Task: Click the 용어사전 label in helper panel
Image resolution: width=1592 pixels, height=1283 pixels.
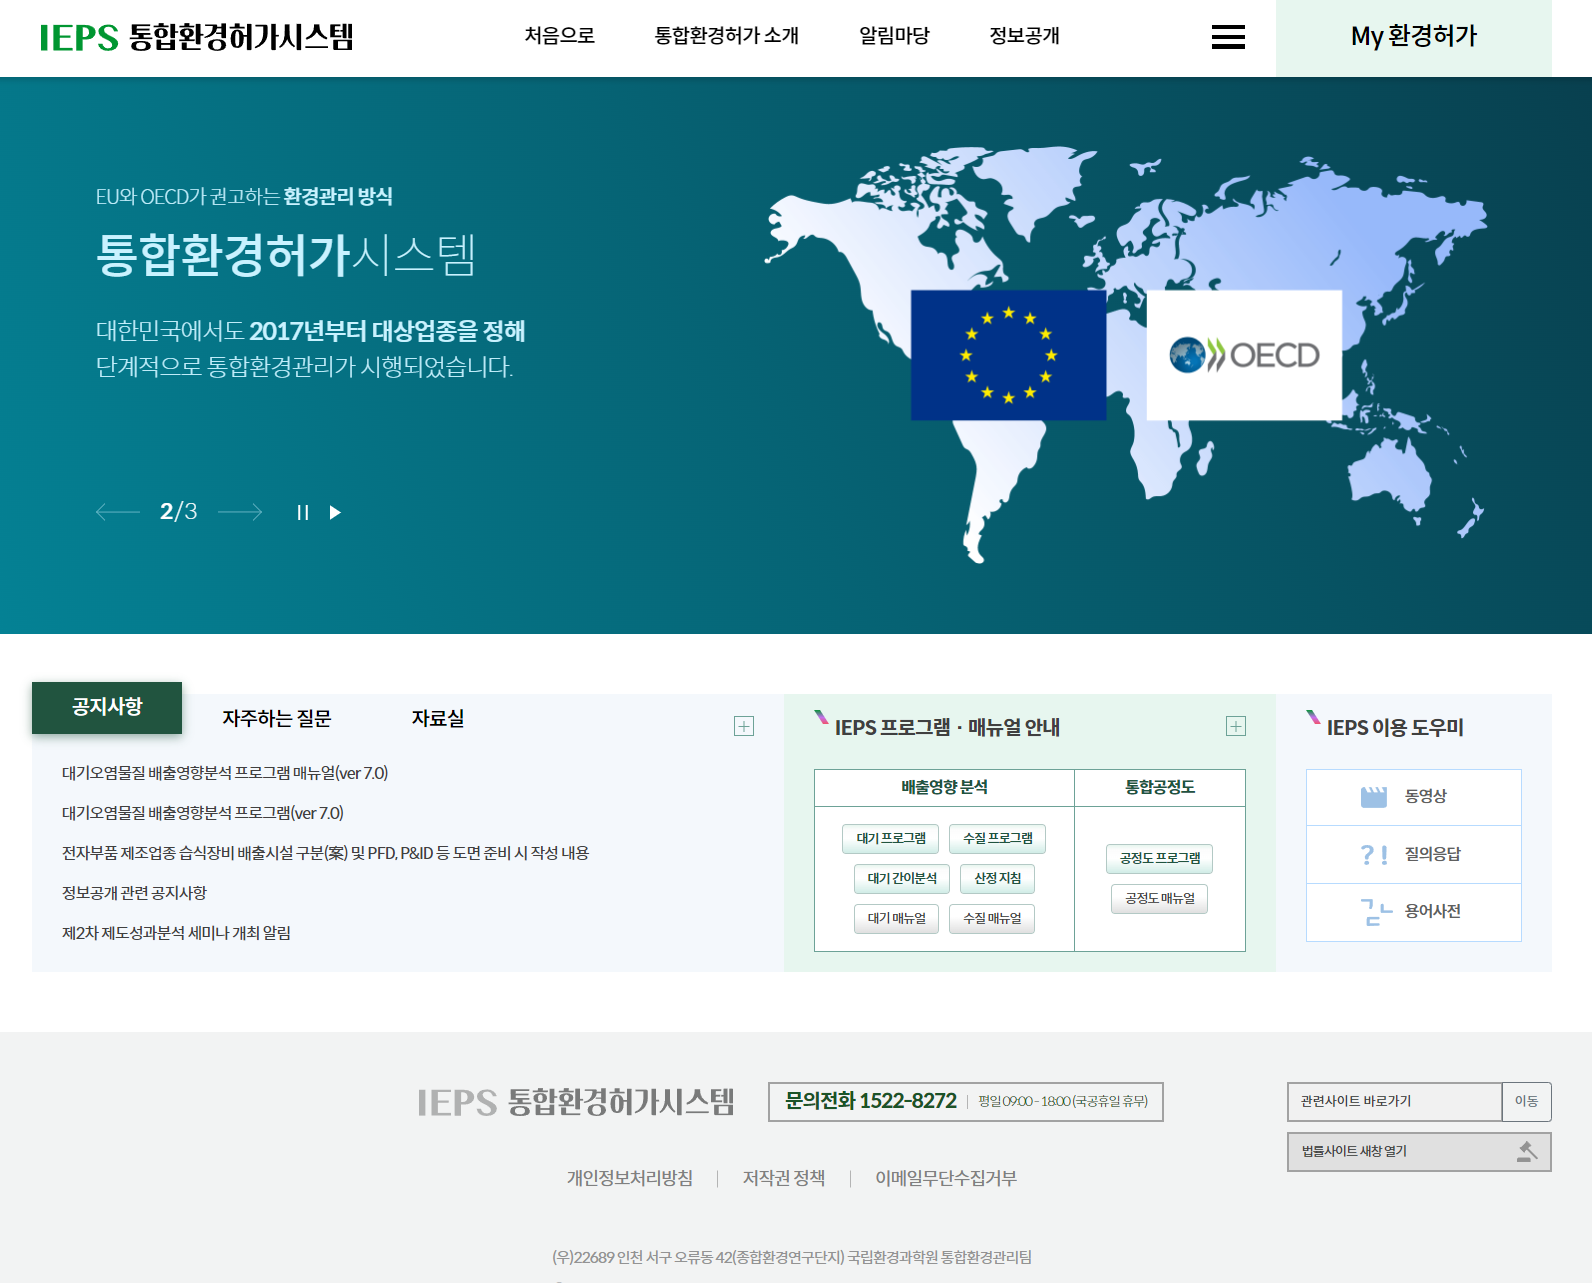Action: pyautogui.click(x=1433, y=912)
